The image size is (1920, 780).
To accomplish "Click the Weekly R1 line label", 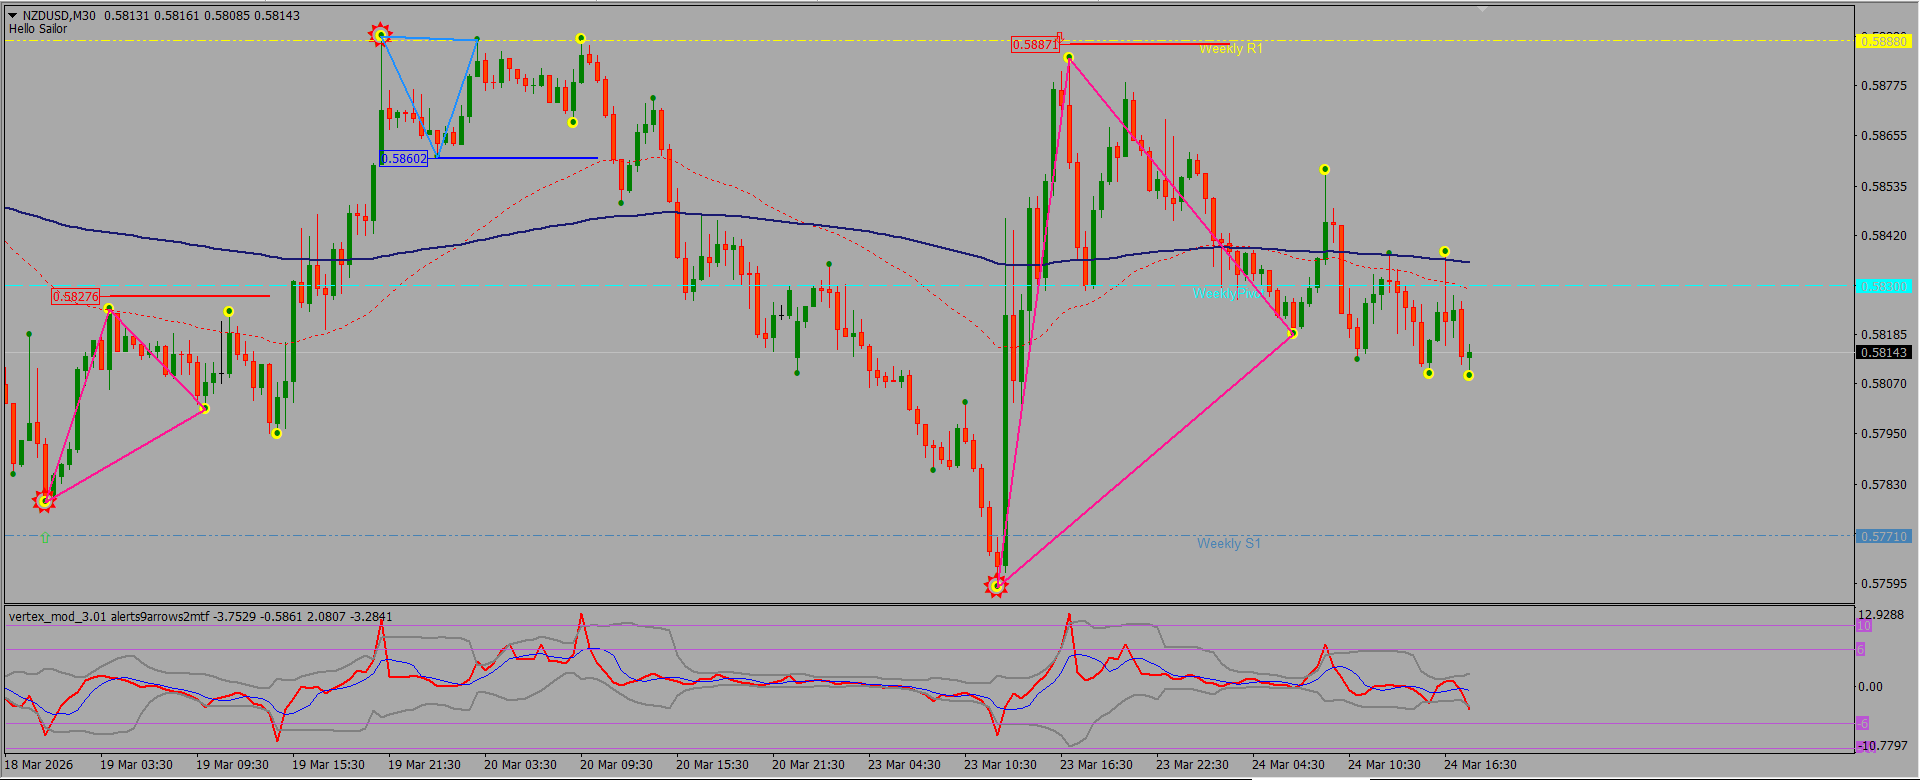I will (x=1231, y=49).
